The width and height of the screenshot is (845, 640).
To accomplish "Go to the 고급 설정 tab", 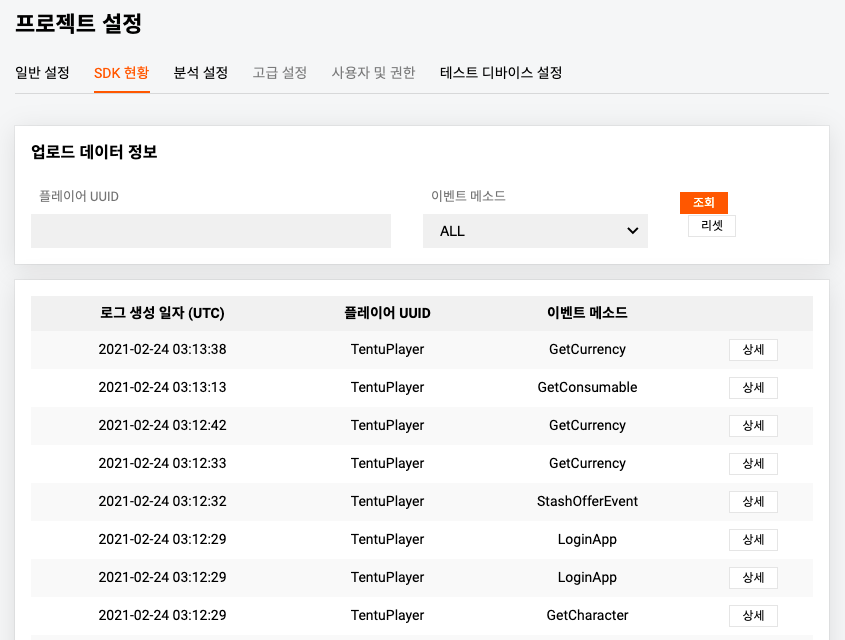I will click(x=280, y=73).
